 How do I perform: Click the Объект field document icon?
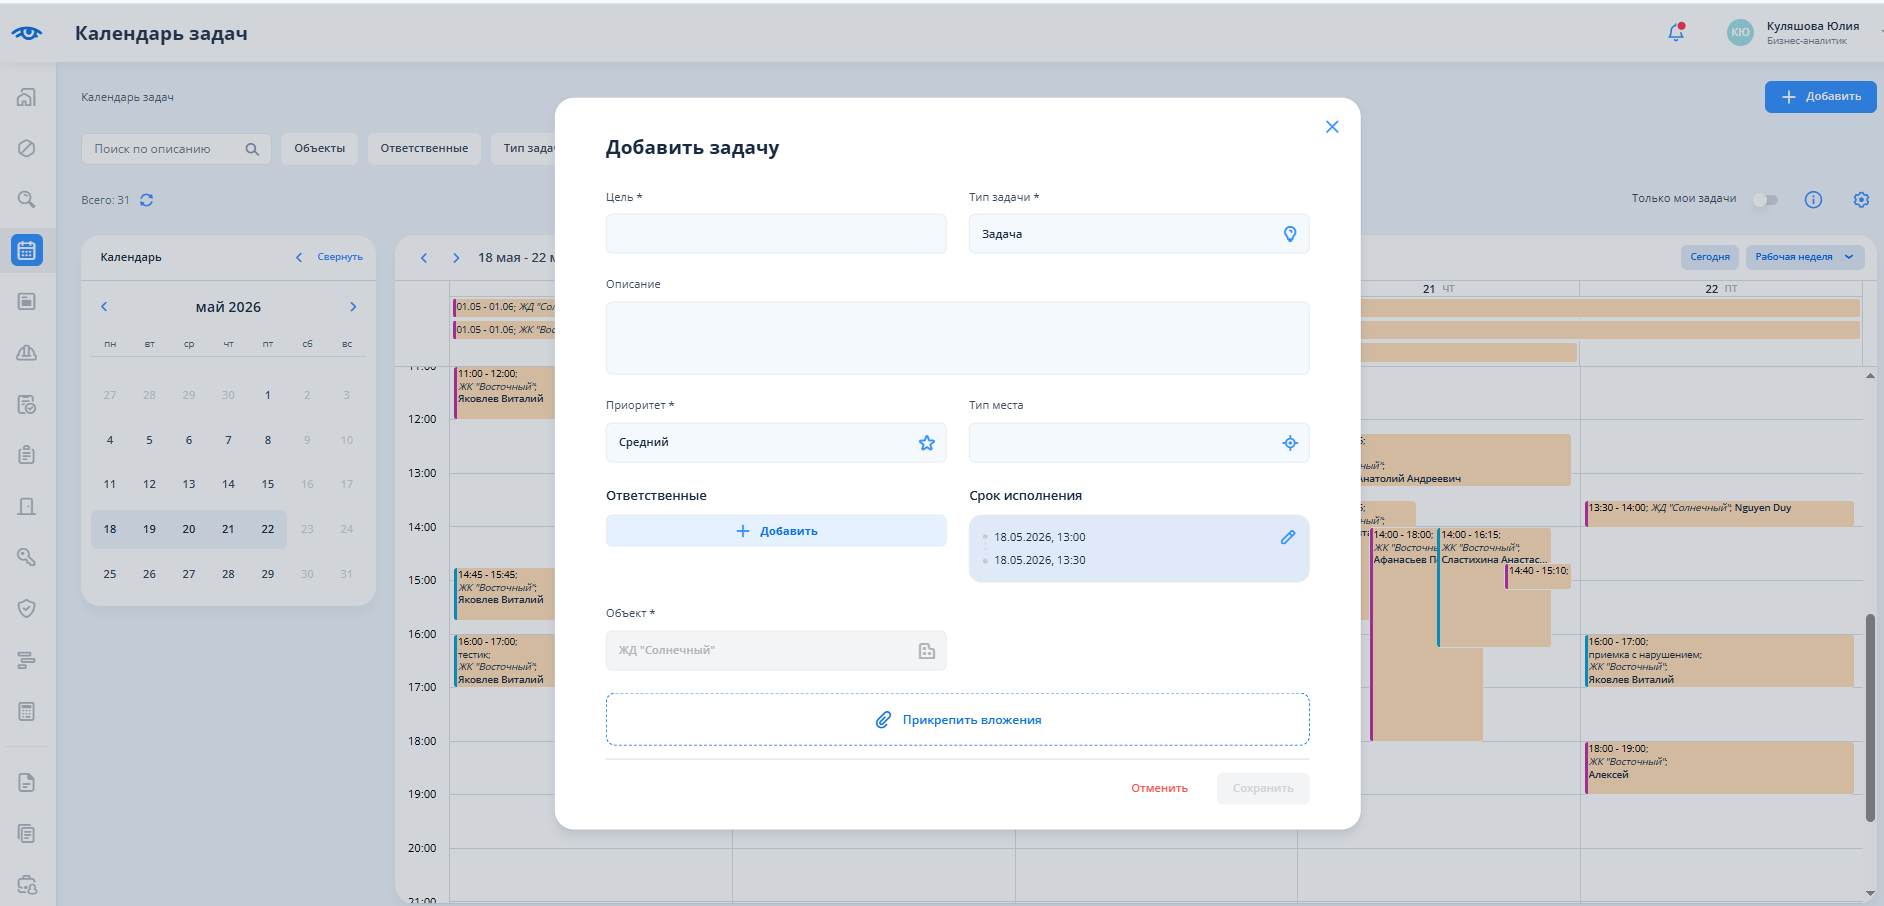coord(927,651)
